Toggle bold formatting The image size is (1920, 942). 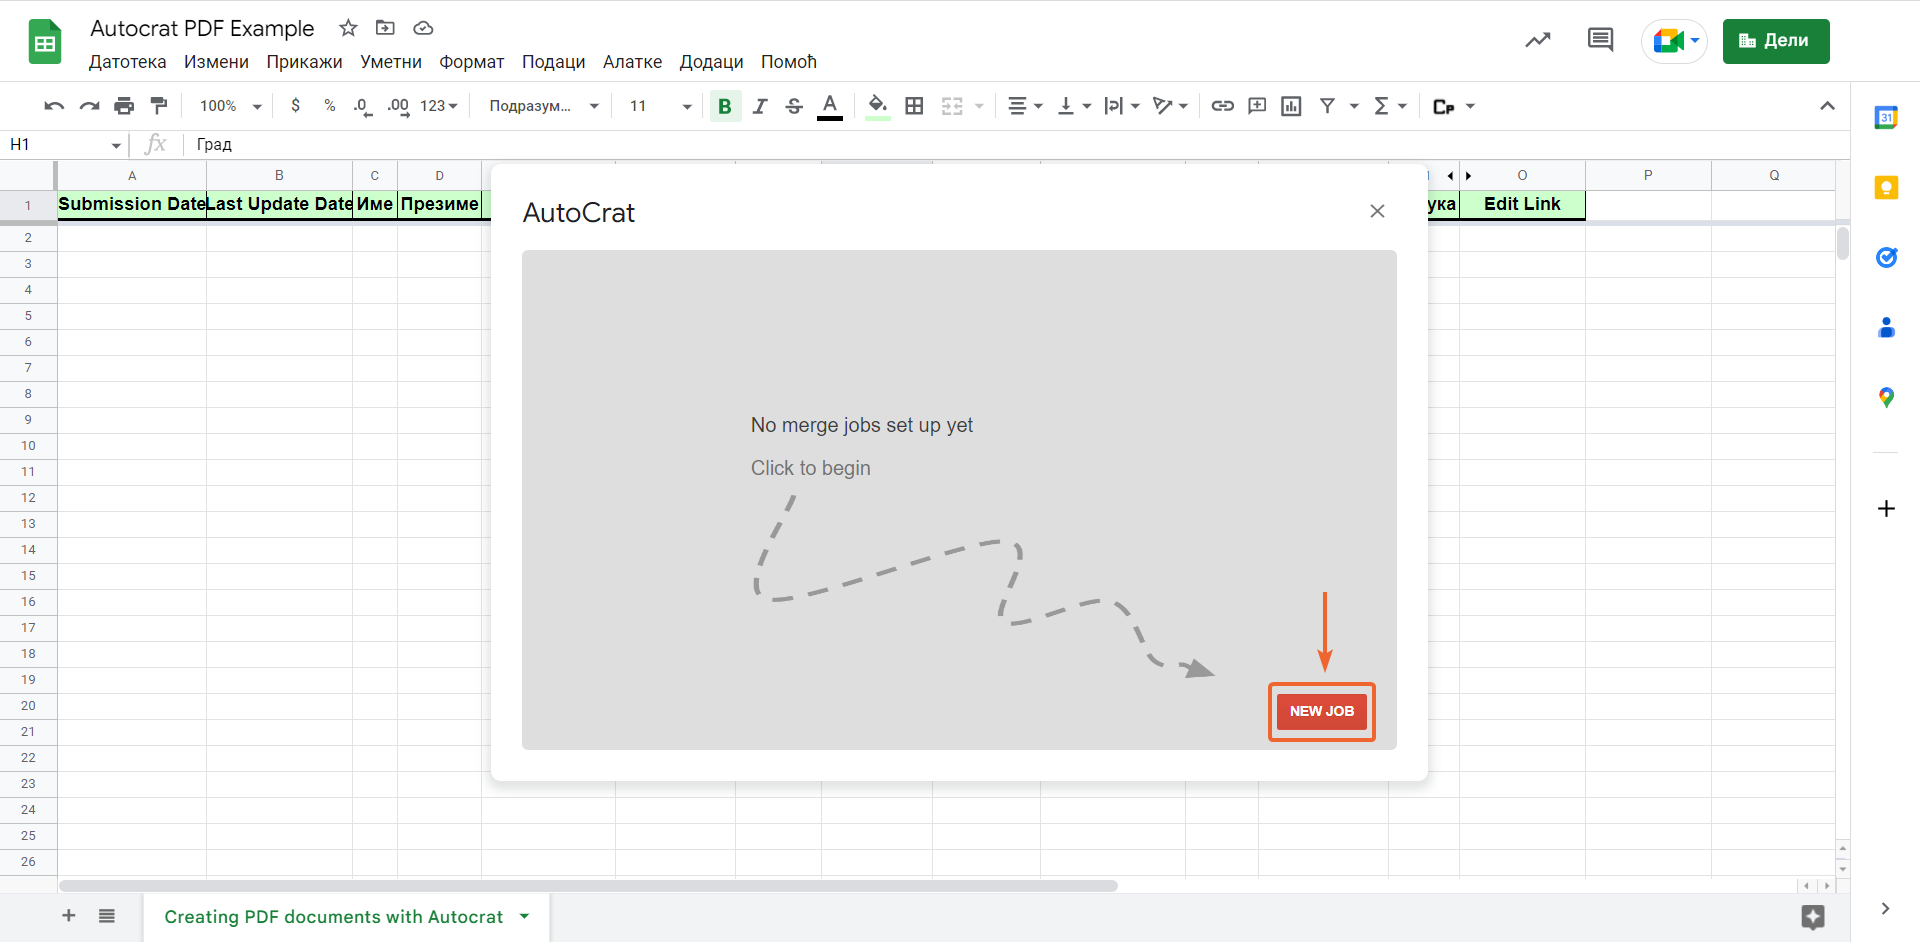(x=725, y=106)
